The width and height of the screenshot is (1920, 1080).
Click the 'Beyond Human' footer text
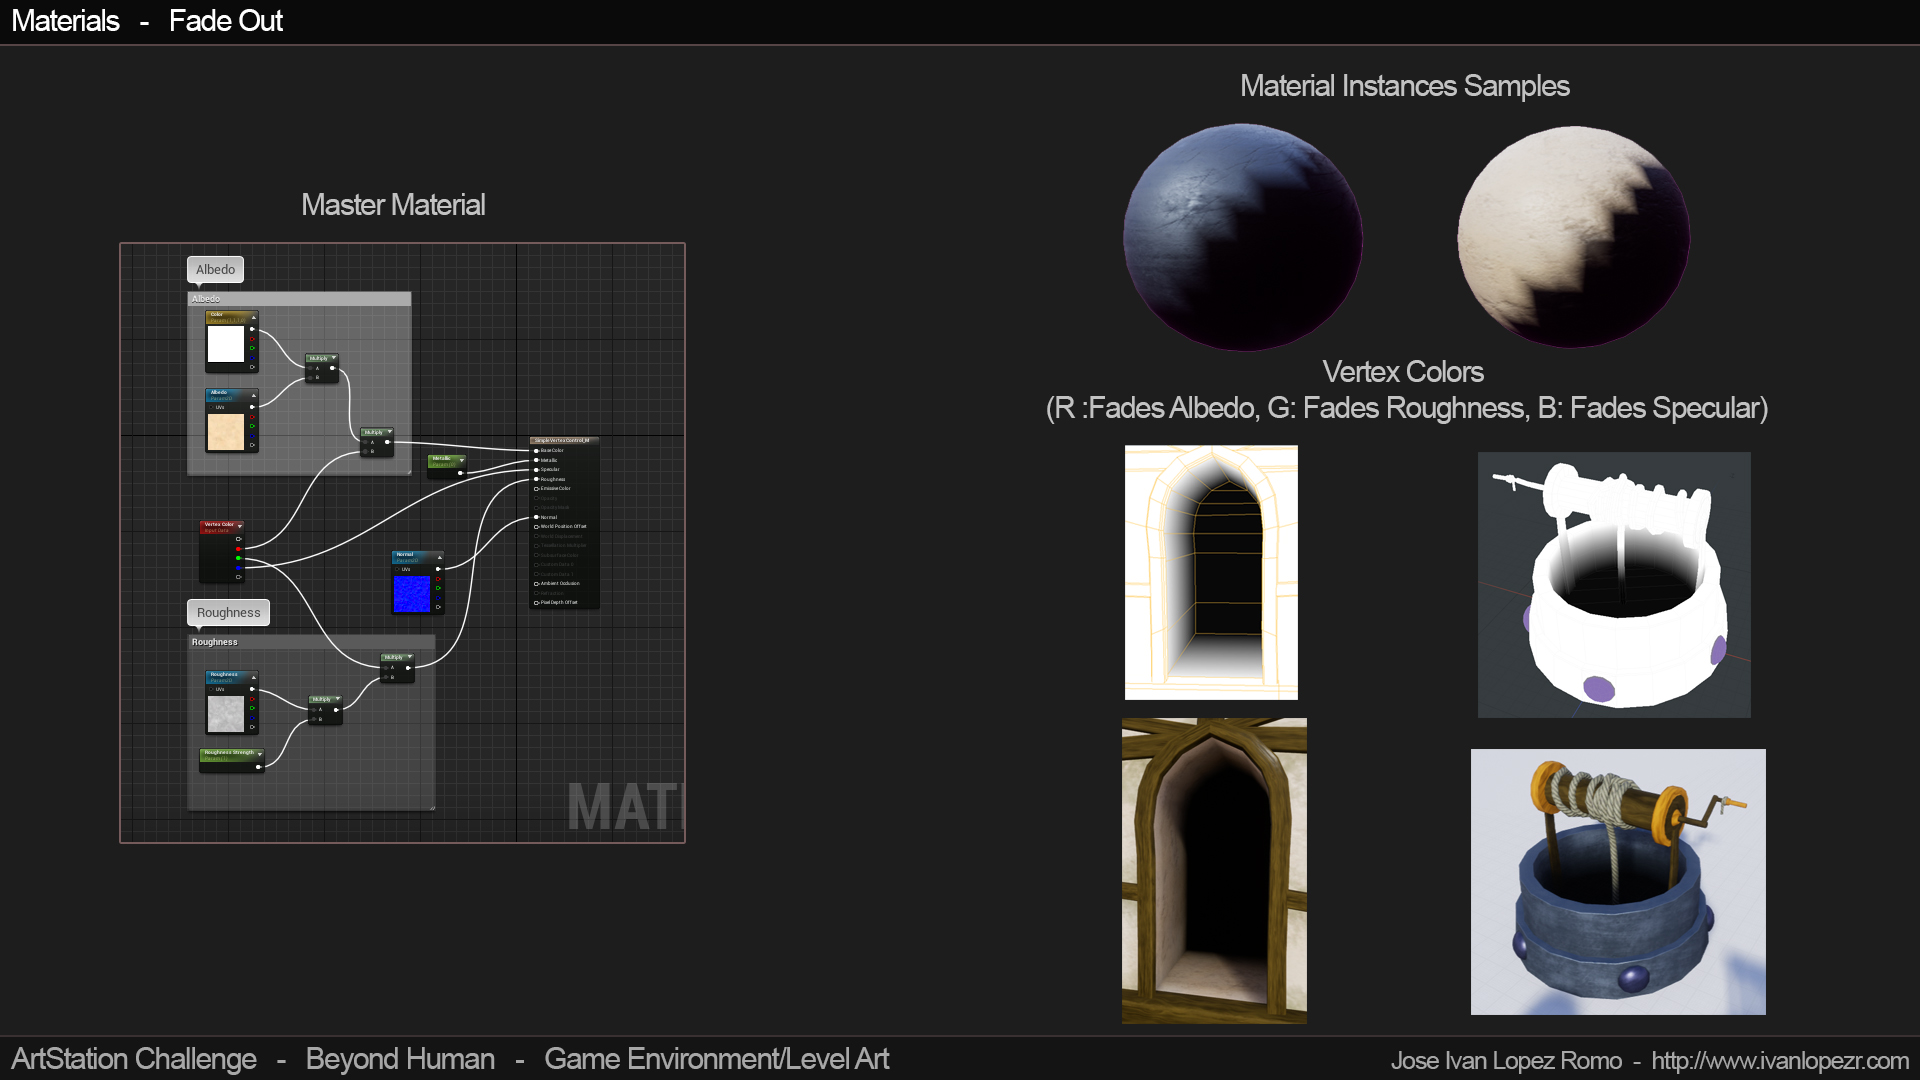tap(400, 1059)
